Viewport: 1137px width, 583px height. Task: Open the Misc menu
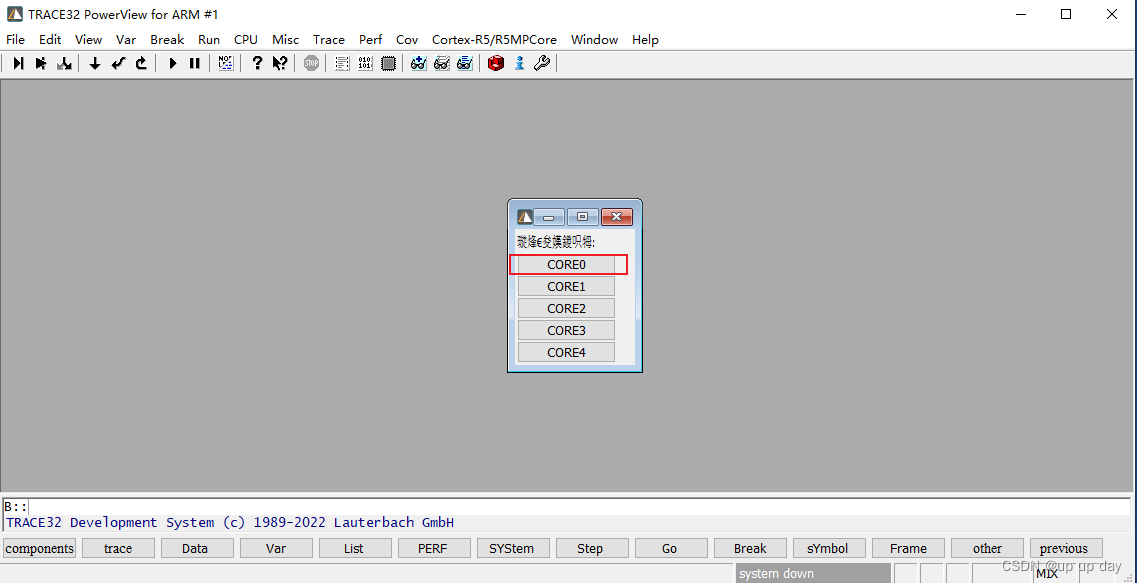286,39
